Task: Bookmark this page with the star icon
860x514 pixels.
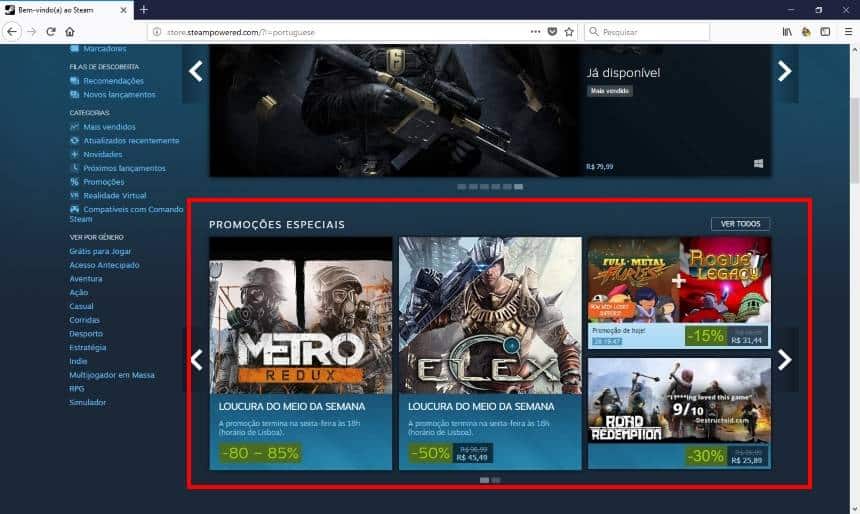Action: tap(569, 32)
